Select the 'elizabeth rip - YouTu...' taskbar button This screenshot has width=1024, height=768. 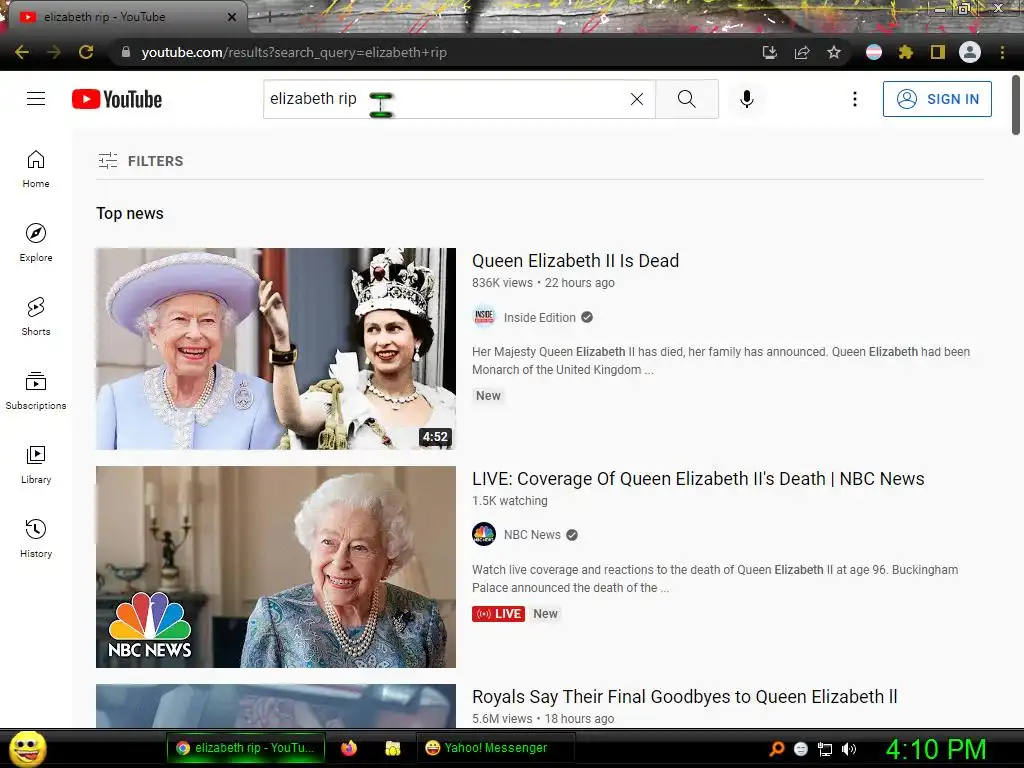tap(246, 748)
